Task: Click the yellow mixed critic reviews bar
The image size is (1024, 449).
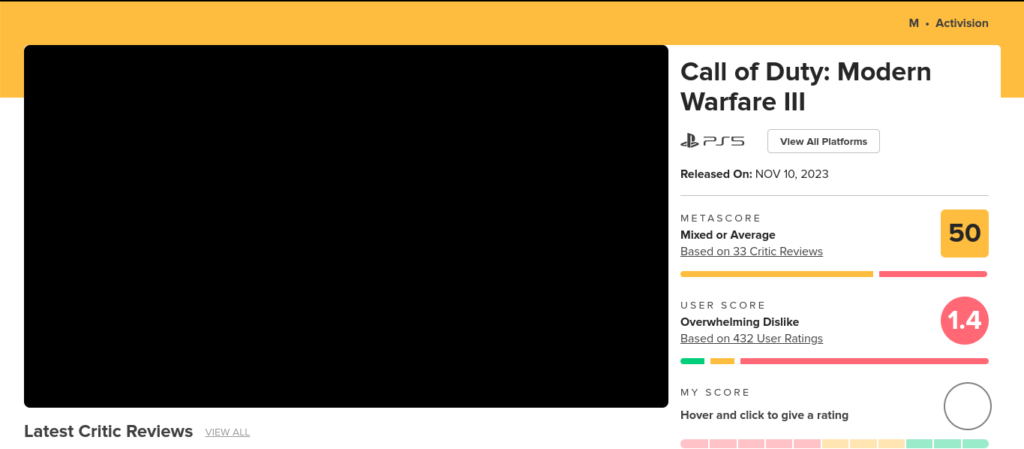Action: tap(776, 274)
